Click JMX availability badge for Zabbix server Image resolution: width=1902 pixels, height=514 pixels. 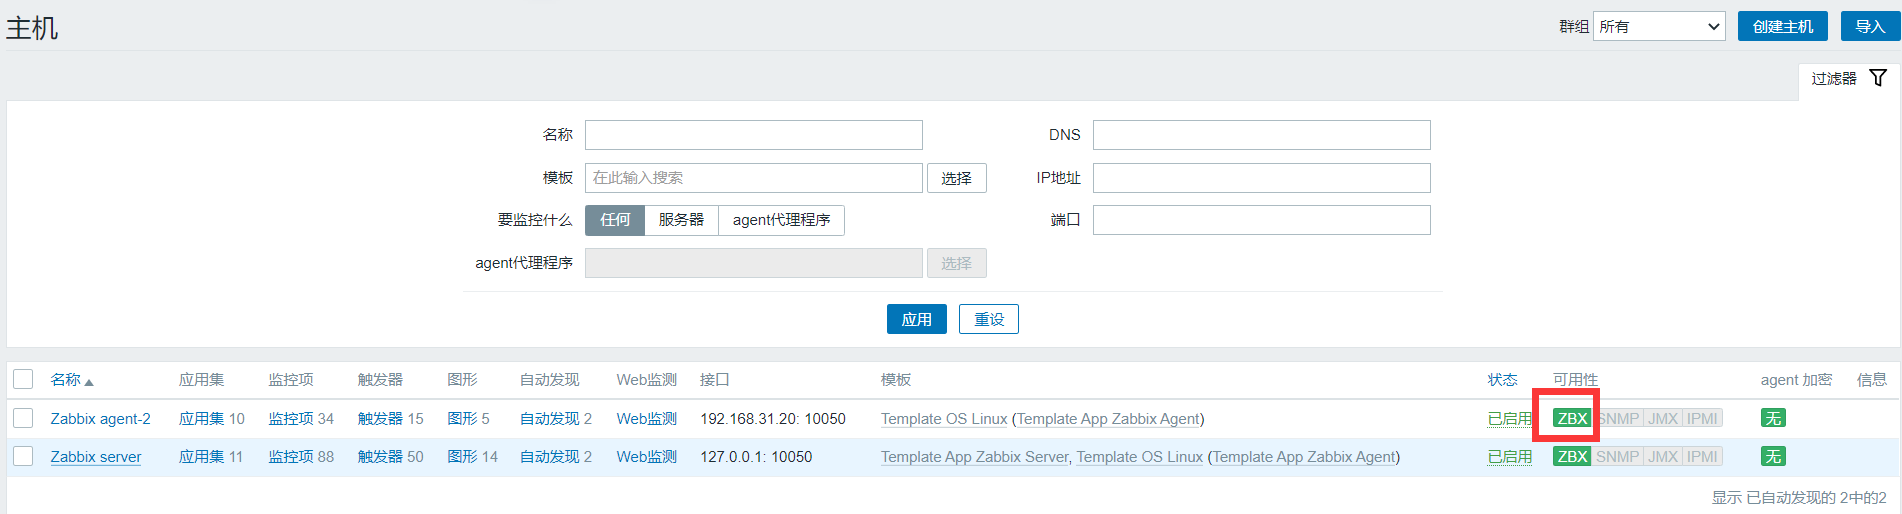[x=1663, y=457]
